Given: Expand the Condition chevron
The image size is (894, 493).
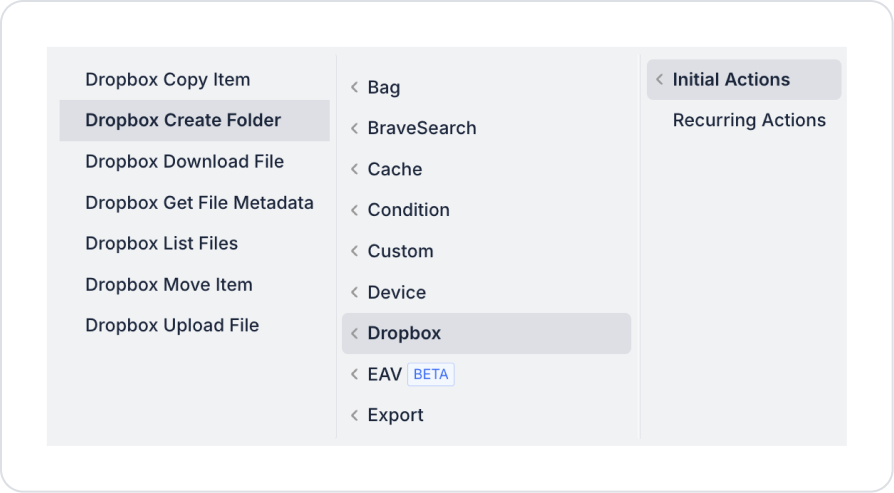Looking at the screenshot, I should coord(354,210).
